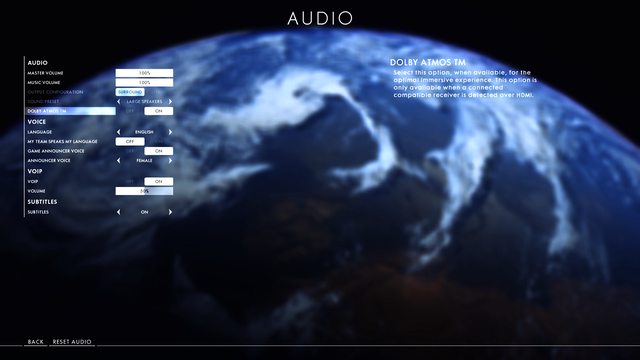Click left arrow of Subtitles setting

[x=119, y=212]
